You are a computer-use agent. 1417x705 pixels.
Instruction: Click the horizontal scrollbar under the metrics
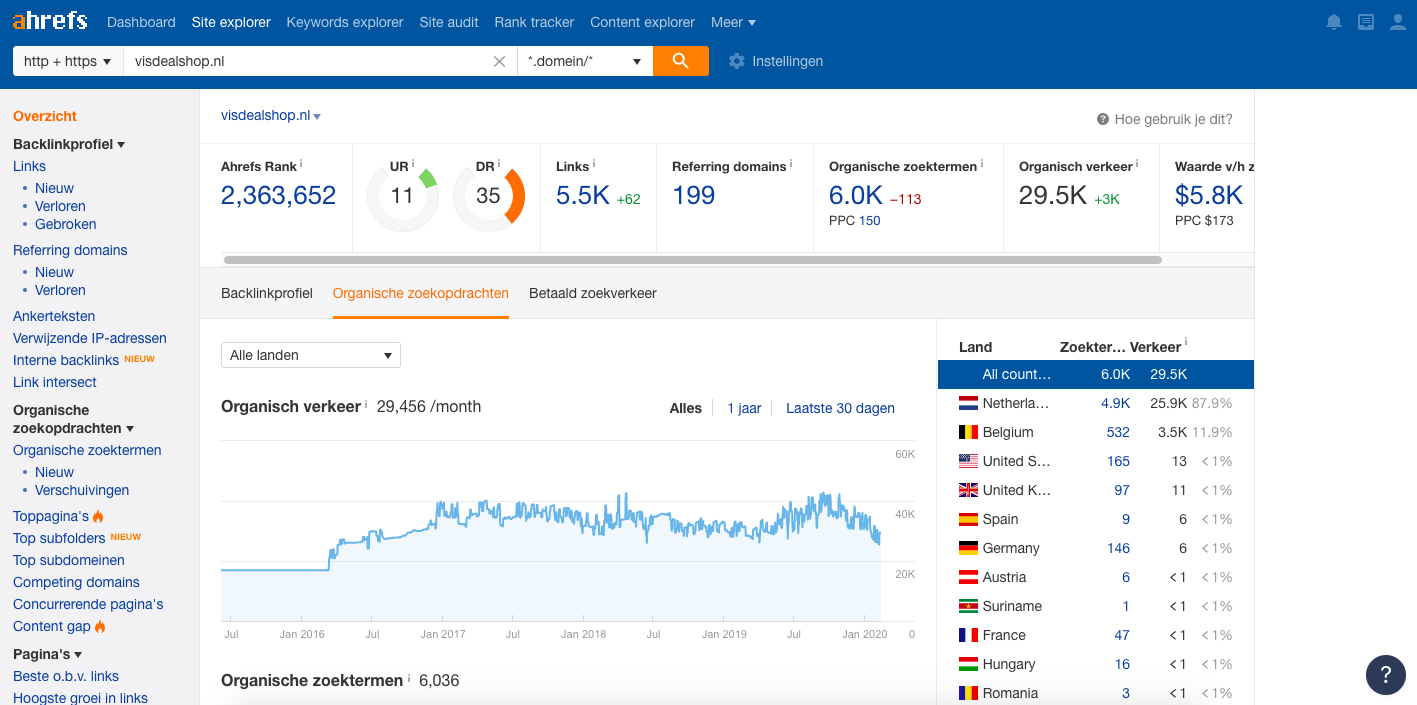(x=692, y=260)
